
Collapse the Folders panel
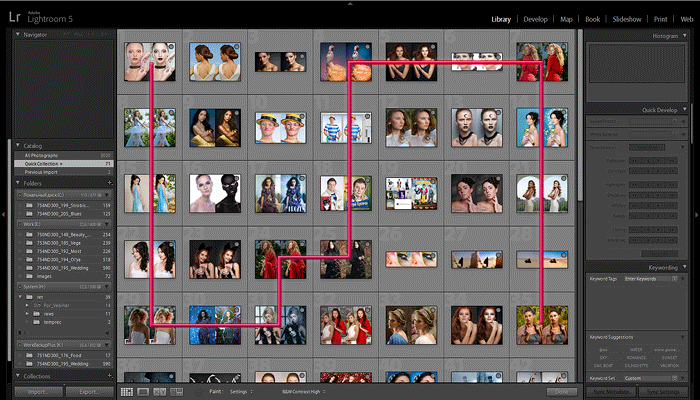[18, 183]
